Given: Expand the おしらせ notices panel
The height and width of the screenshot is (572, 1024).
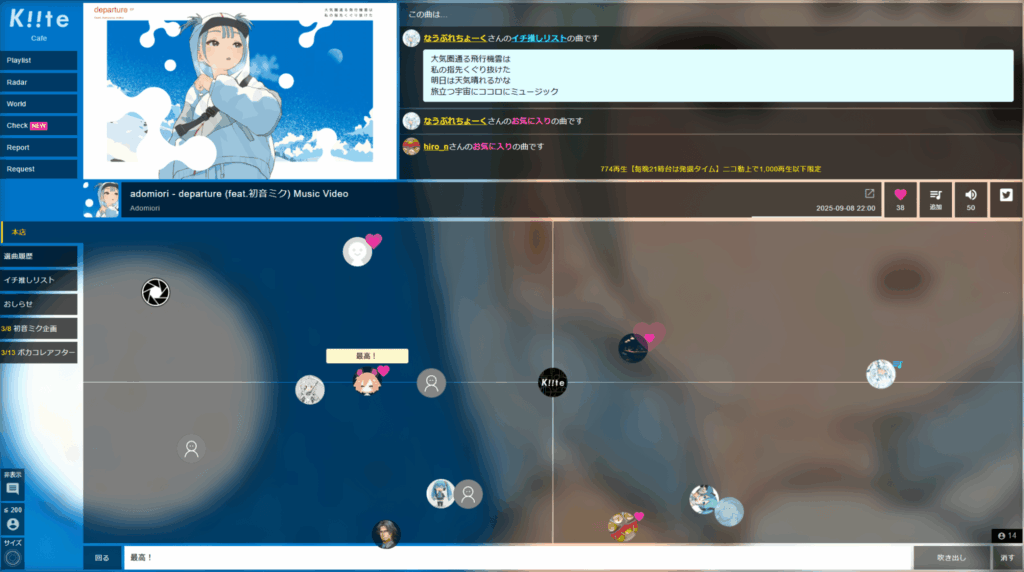Looking at the screenshot, I should [39, 304].
